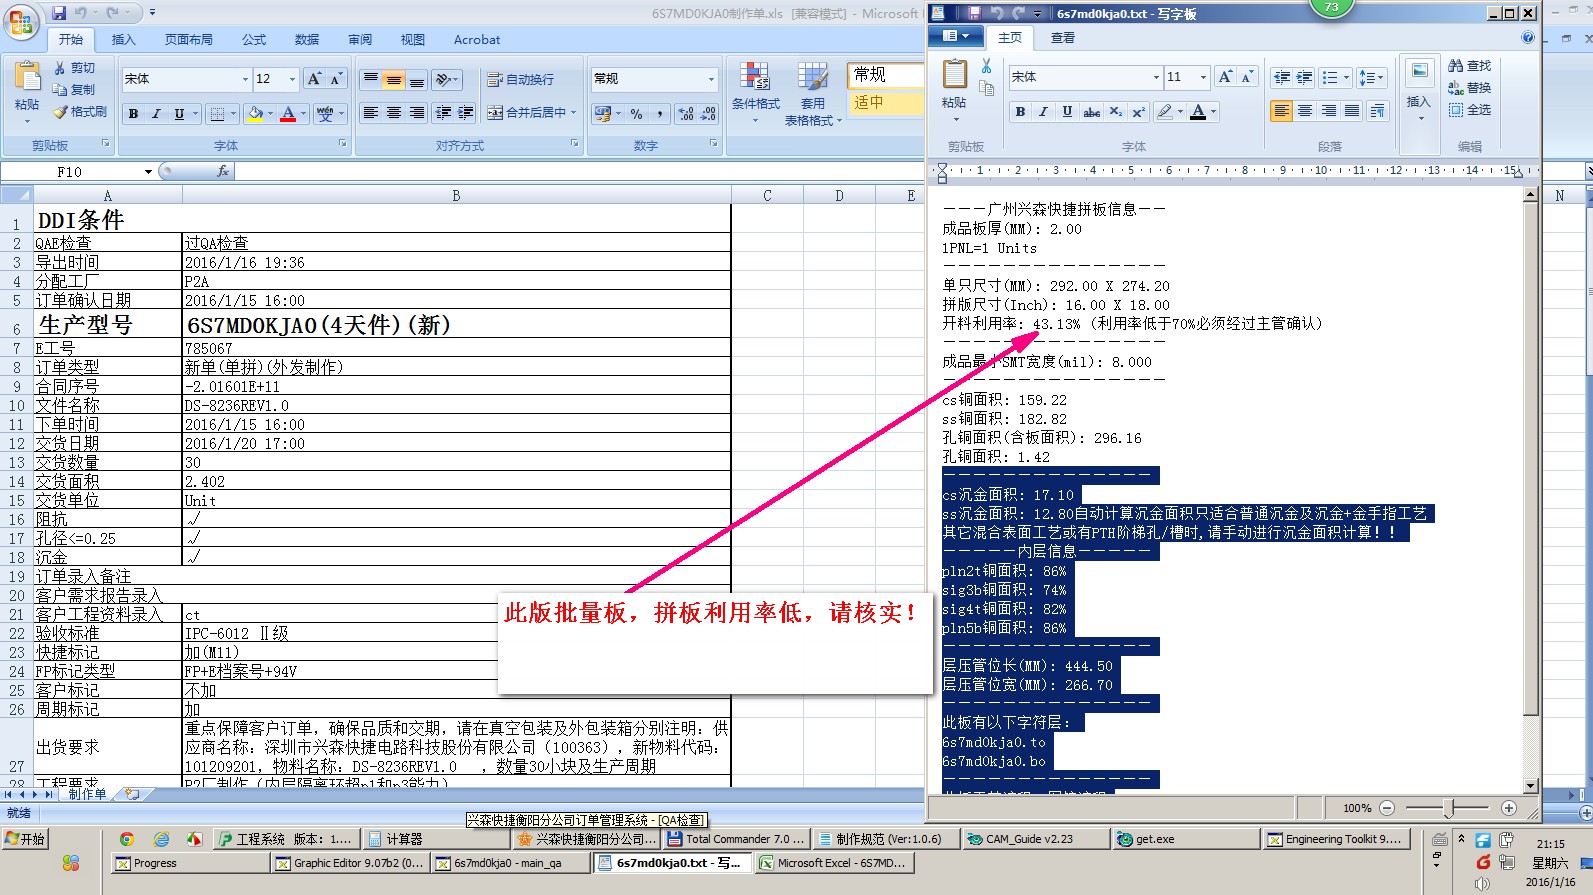
Task: Toggle Underline in Excel font group
Action: (179, 114)
